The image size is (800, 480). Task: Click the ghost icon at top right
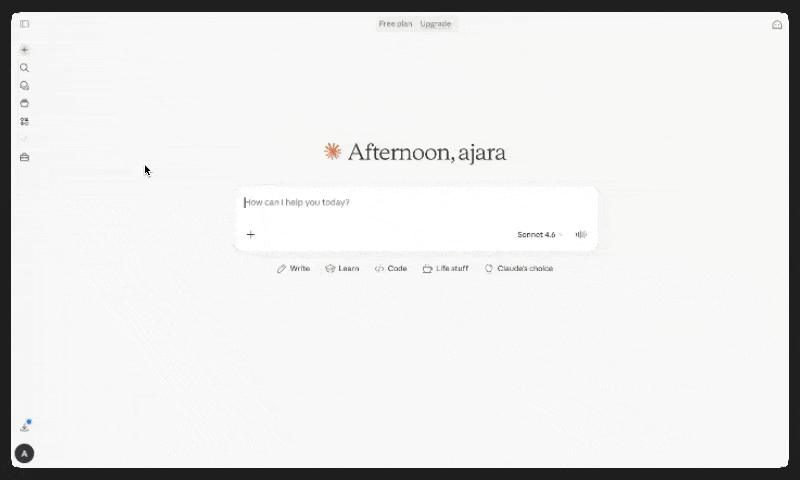click(777, 25)
